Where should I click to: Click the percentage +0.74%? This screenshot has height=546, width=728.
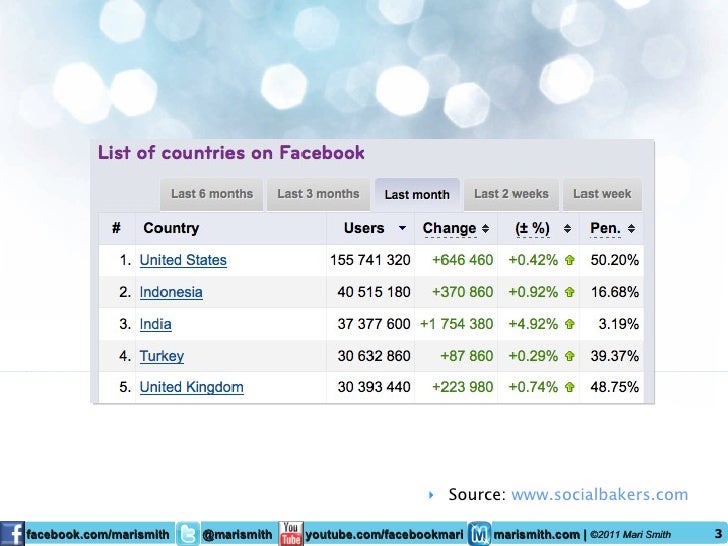(x=533, y=387)
